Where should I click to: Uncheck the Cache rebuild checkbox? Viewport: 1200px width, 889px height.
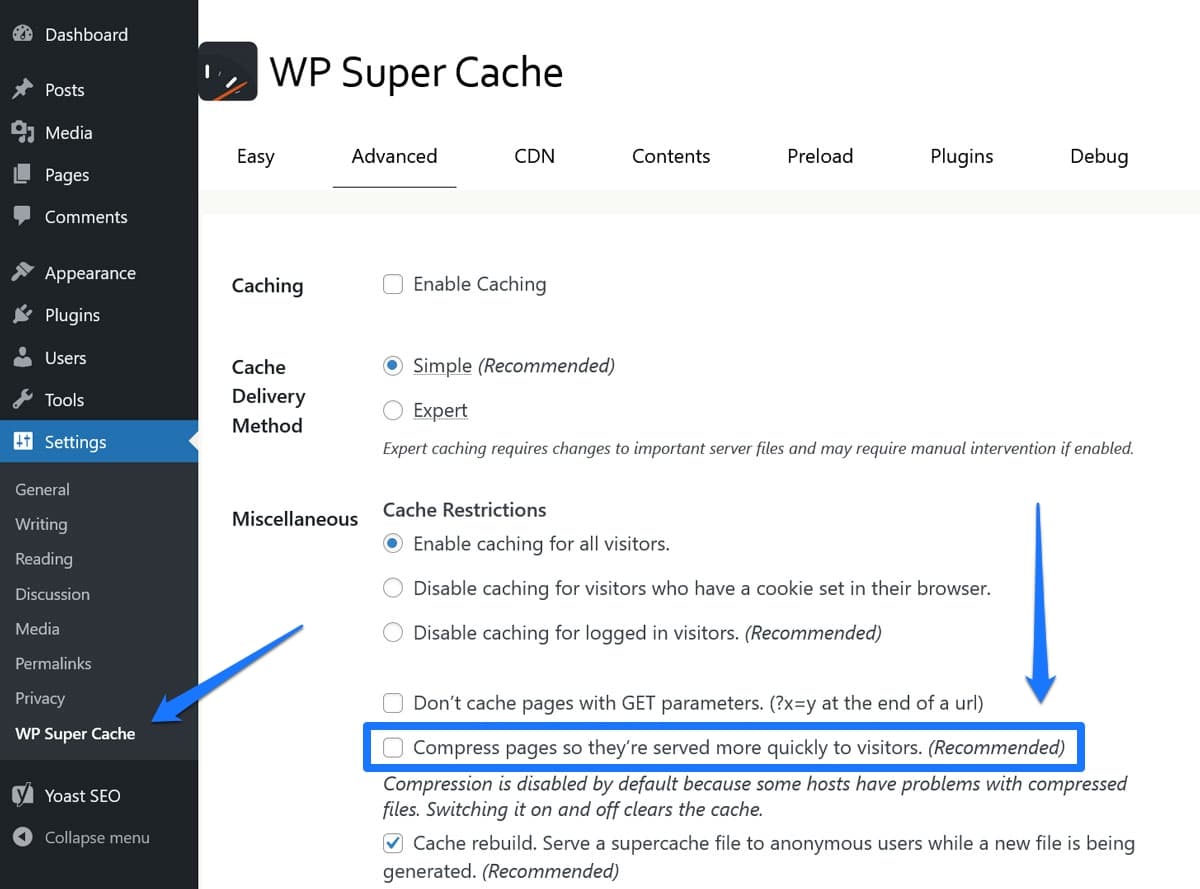393,843
